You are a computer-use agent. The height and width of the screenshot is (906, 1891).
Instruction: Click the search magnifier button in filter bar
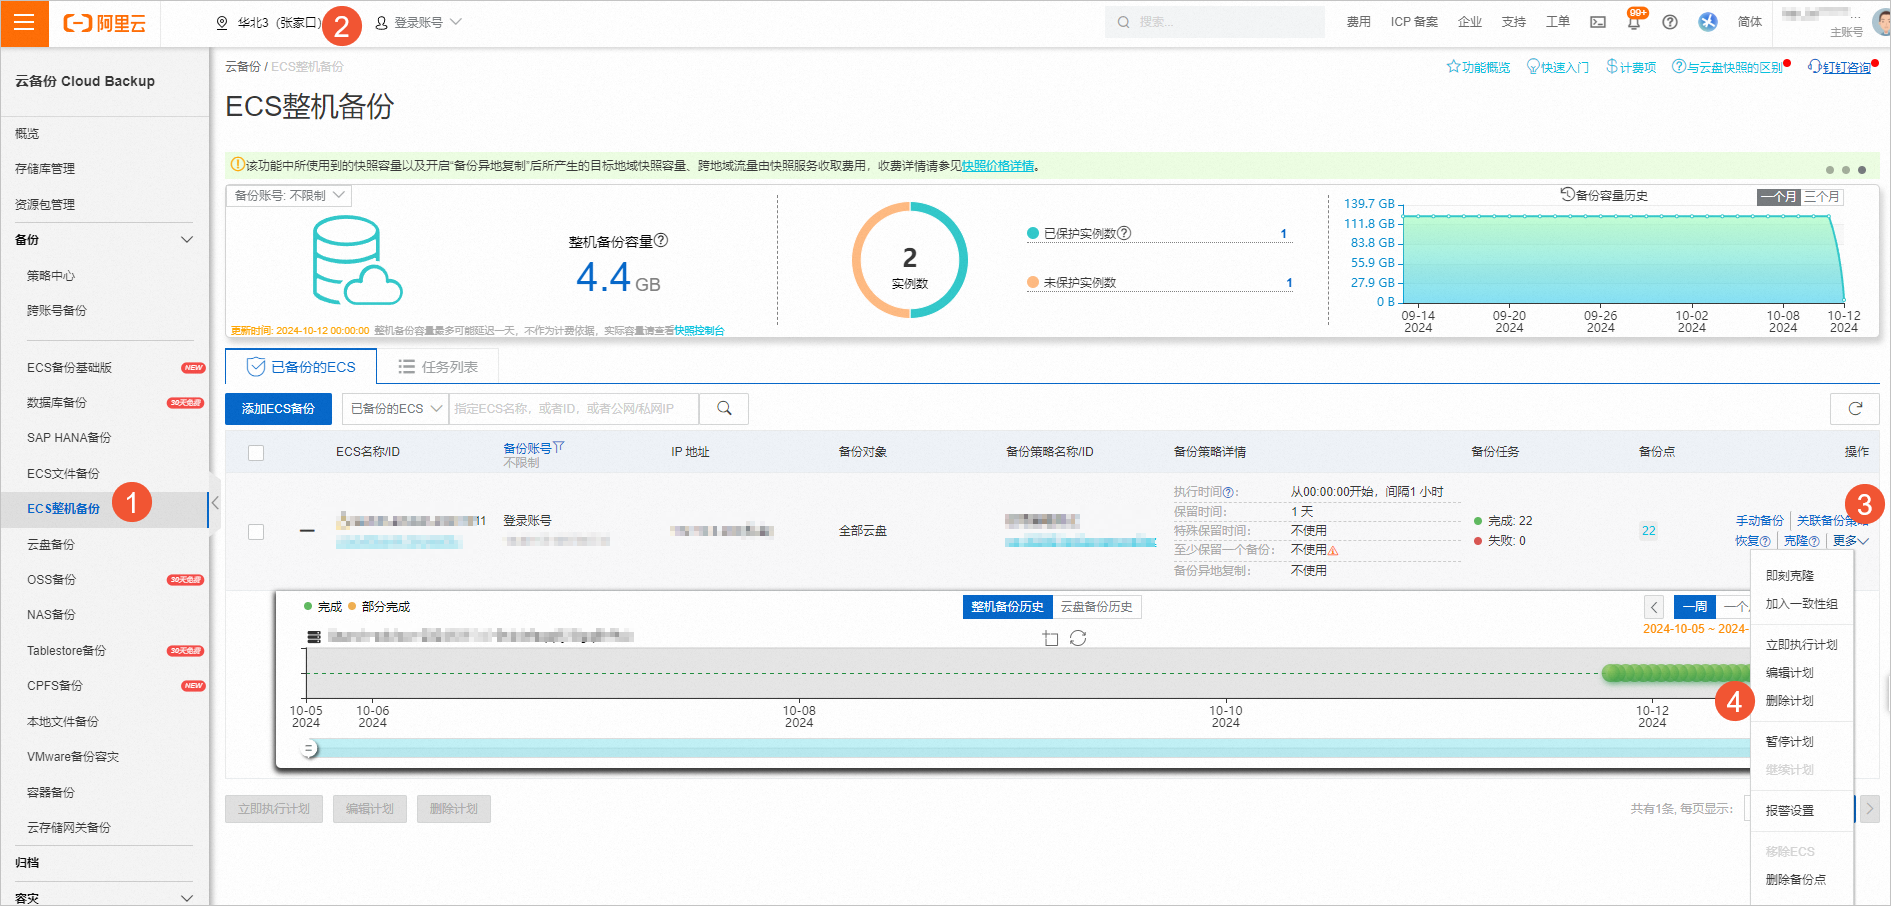724,409
